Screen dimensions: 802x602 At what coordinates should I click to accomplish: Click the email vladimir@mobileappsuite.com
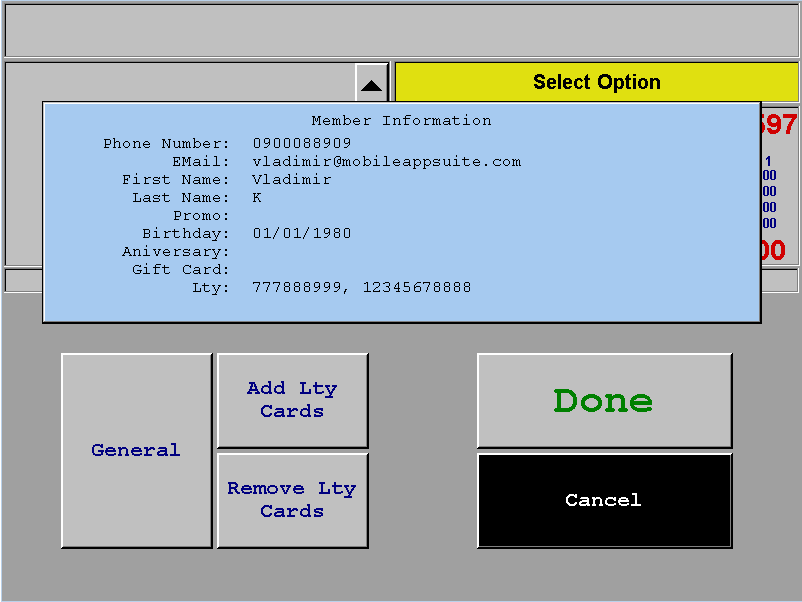(x=386, y=162)
